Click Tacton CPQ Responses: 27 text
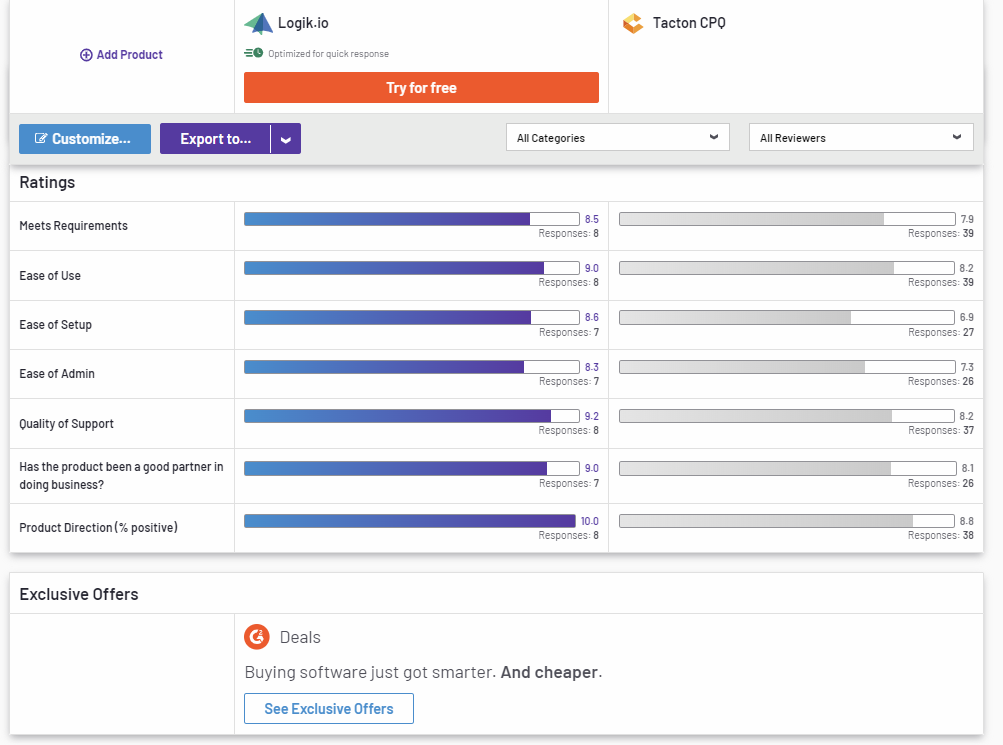The image size is (1003, 745). [x=941, y=333]
